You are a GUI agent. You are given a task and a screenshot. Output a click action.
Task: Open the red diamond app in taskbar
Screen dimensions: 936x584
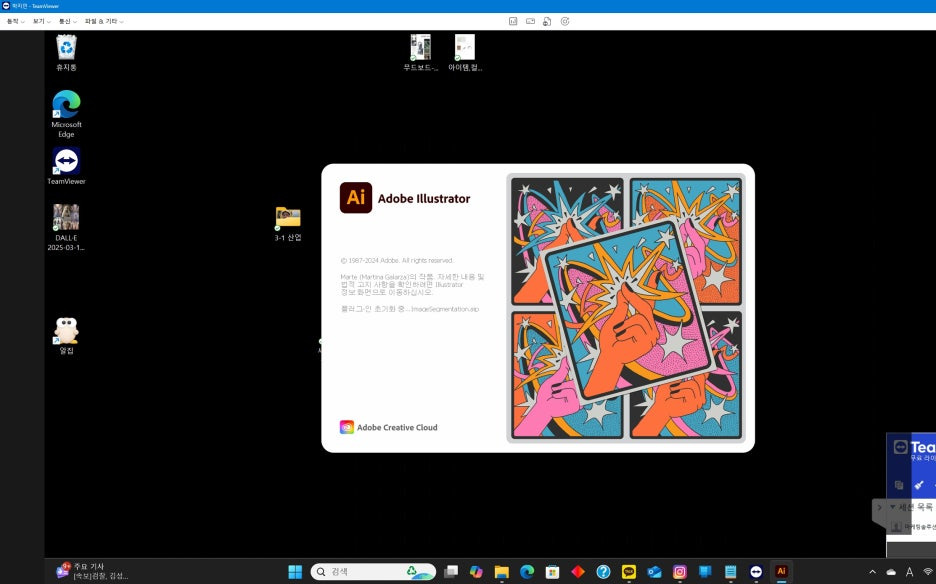[578, 571]
